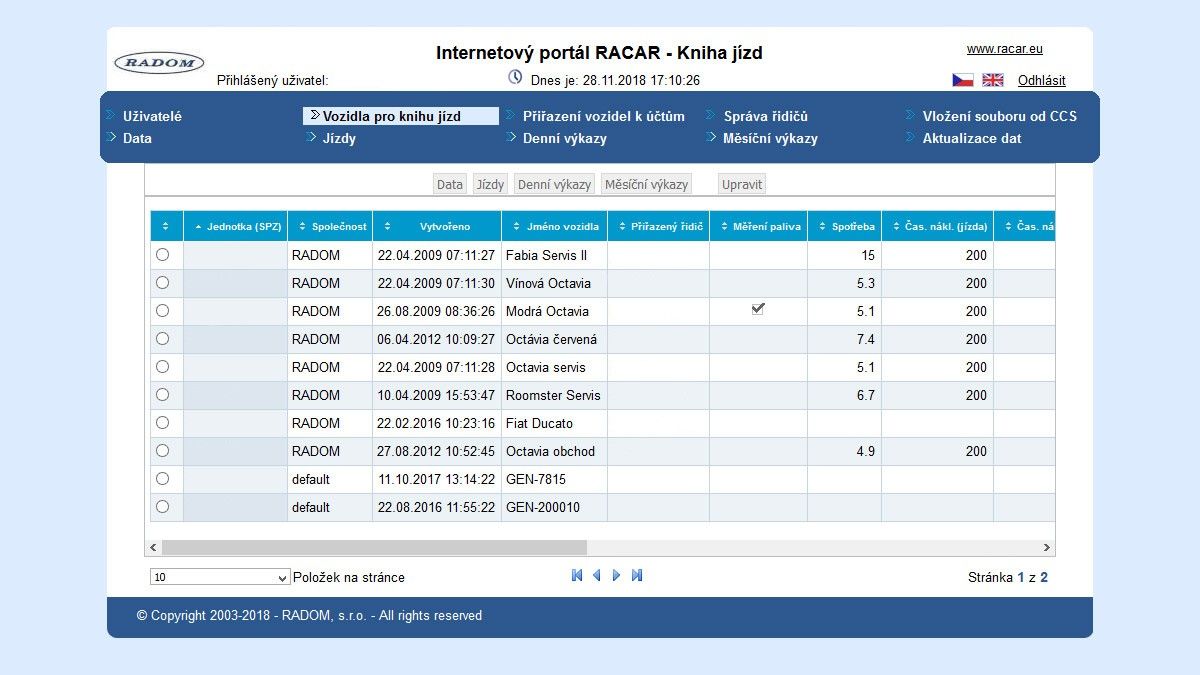Switch language with the English flag
The height and width of the screenshot is (675, 1200).
pos(992,80)
